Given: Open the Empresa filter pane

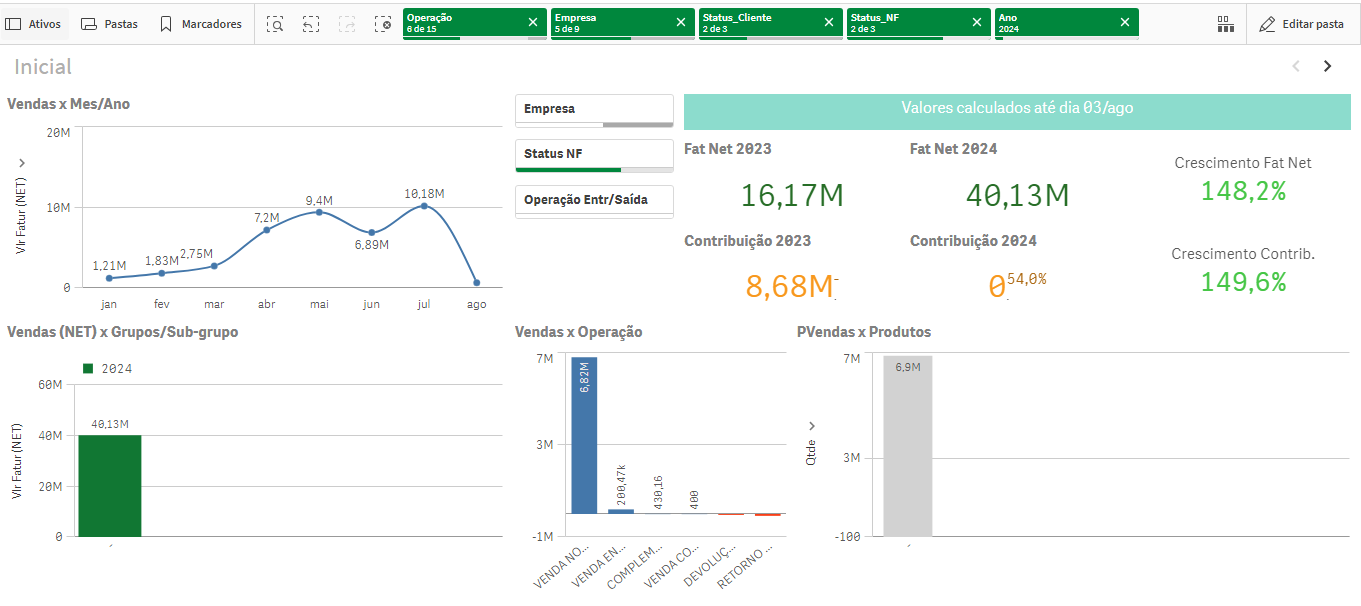Looking at the screenshot, I should tap(594, 110).
